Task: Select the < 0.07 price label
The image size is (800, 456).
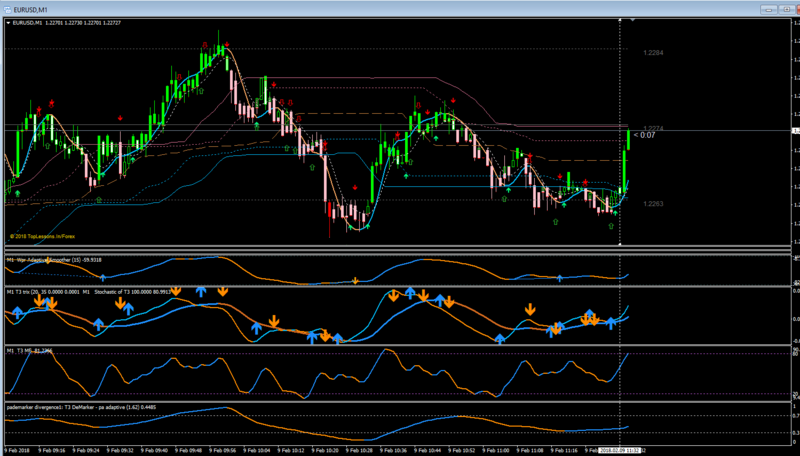Action: pyautogui.click(x=644, y=135)
